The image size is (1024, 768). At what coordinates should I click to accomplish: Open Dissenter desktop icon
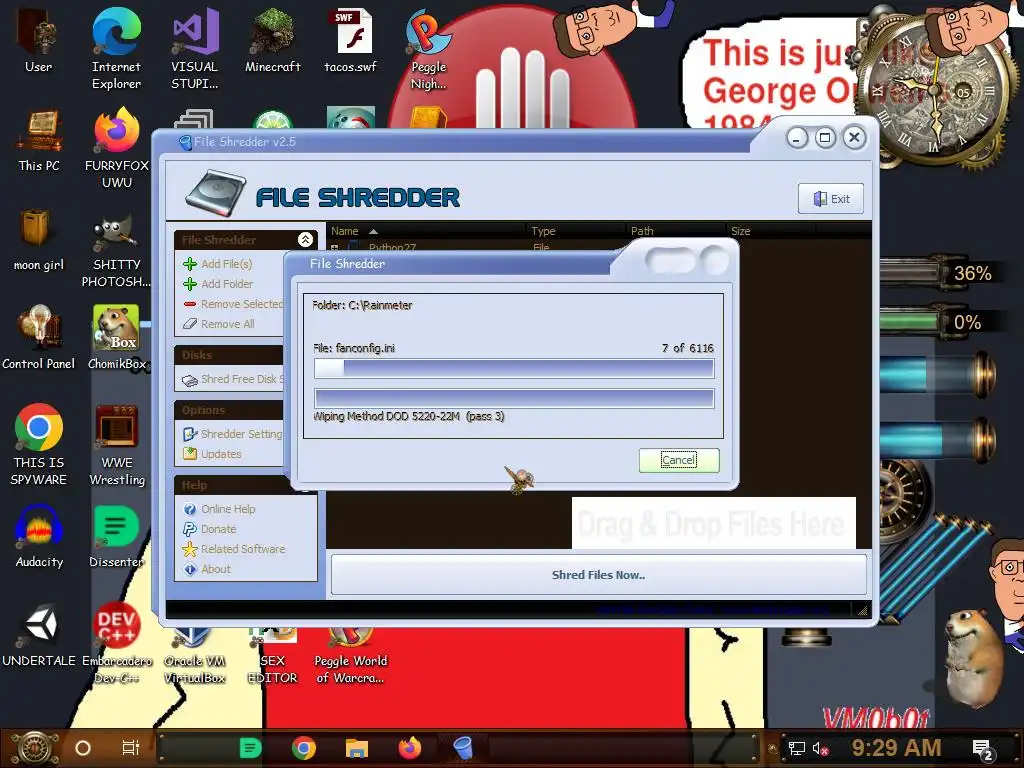click(x=116, y=536)
